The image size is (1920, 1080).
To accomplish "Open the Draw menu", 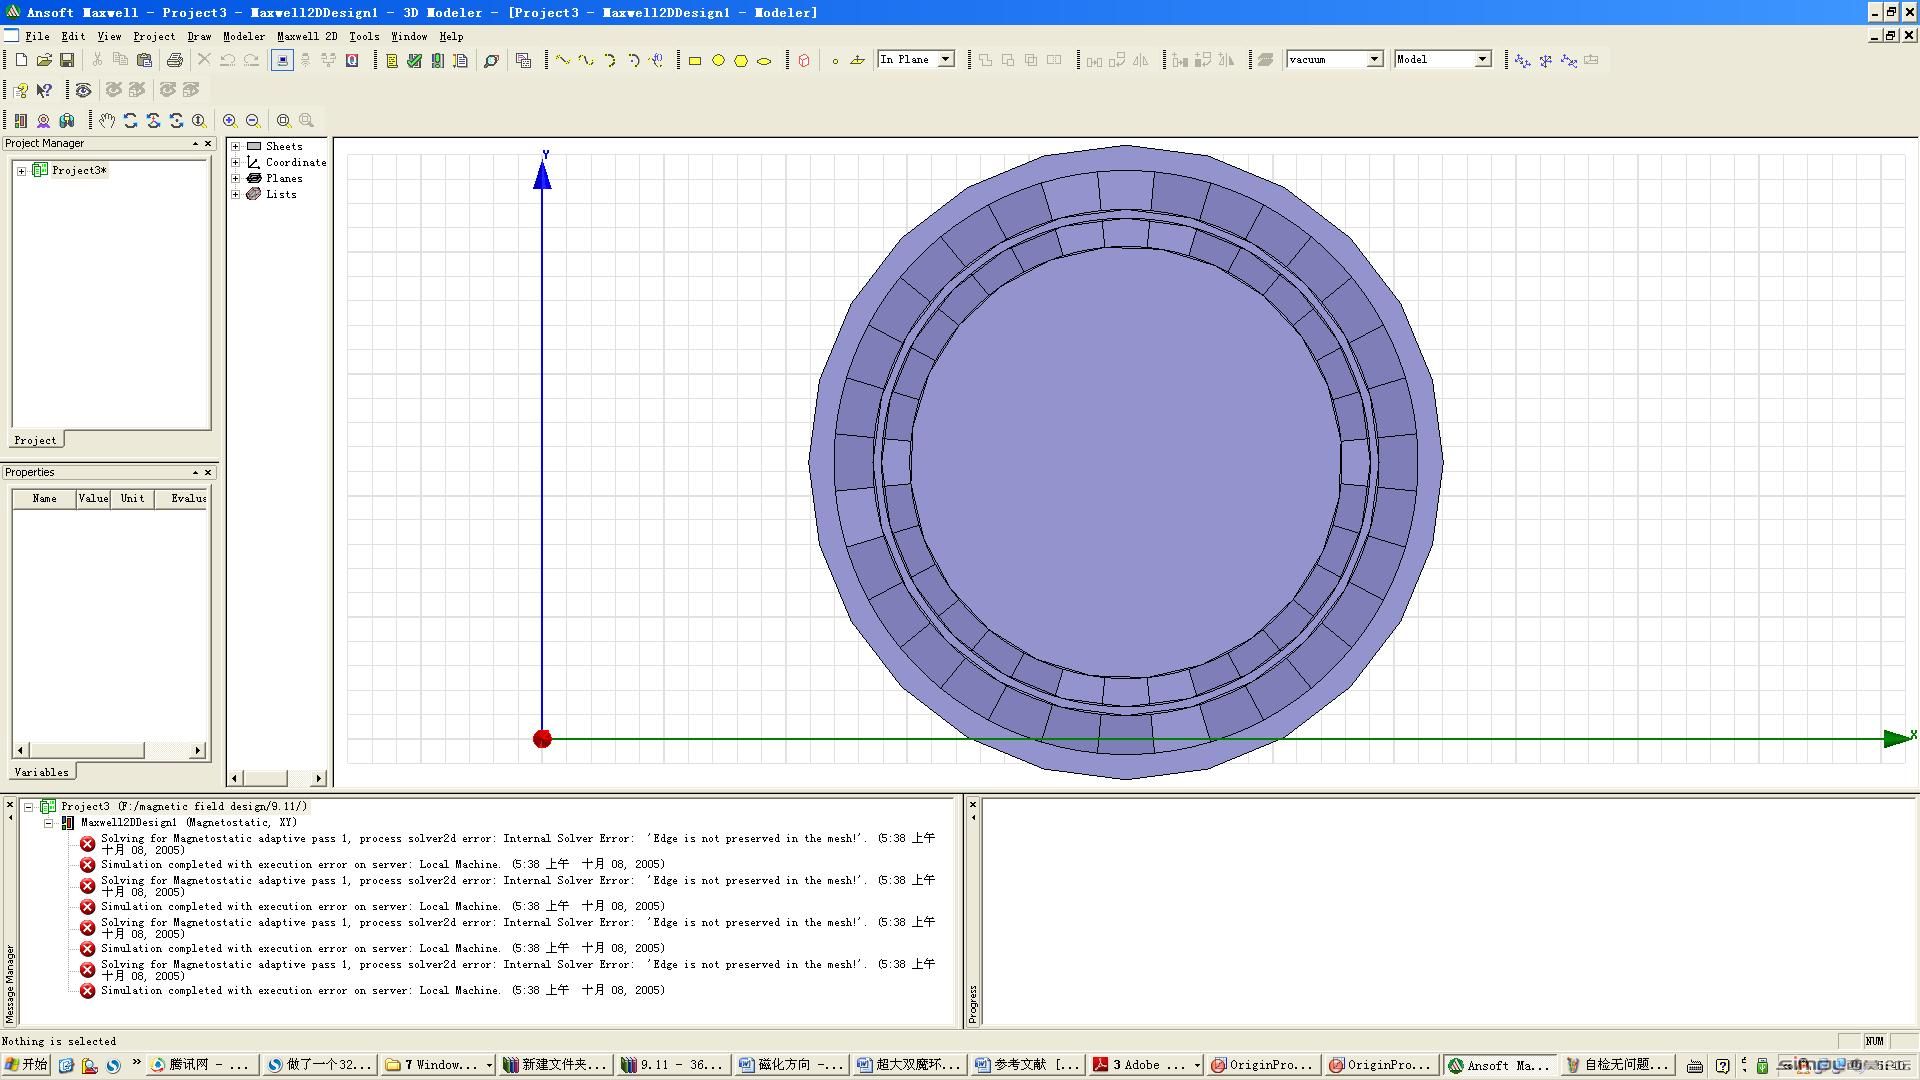I will [199, 36].
